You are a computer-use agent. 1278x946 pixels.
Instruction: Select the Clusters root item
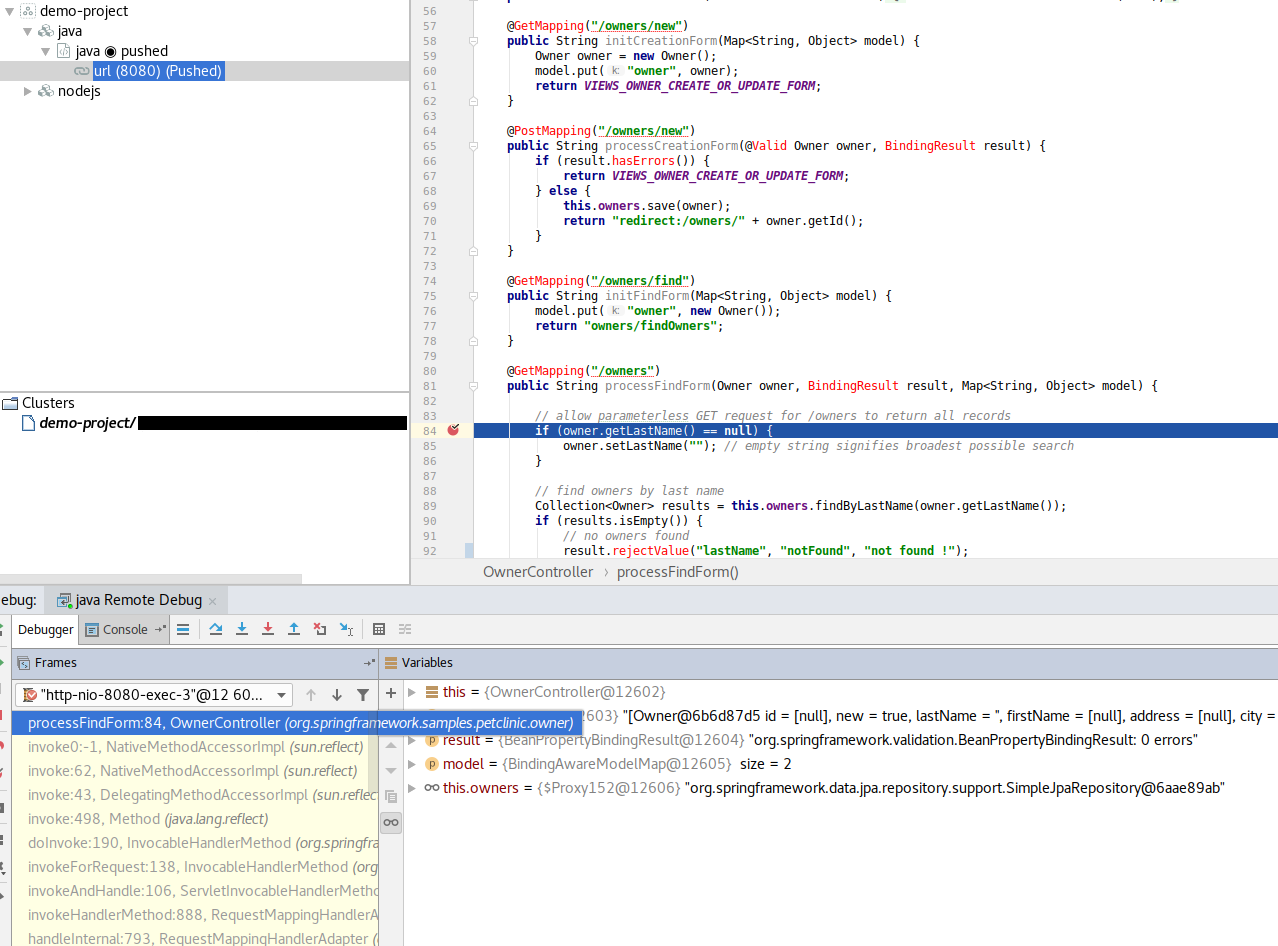tap(48, 403)
